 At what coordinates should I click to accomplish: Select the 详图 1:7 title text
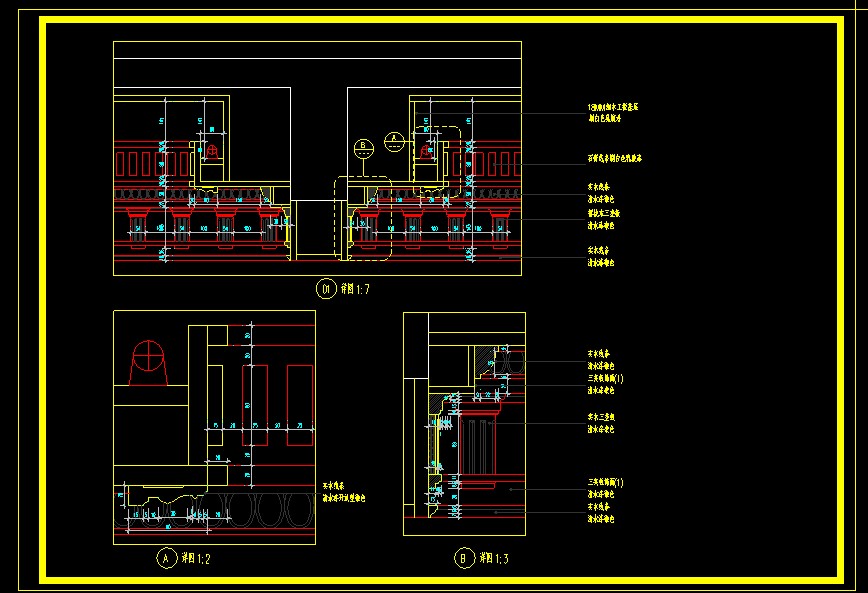tap(355, 289)
